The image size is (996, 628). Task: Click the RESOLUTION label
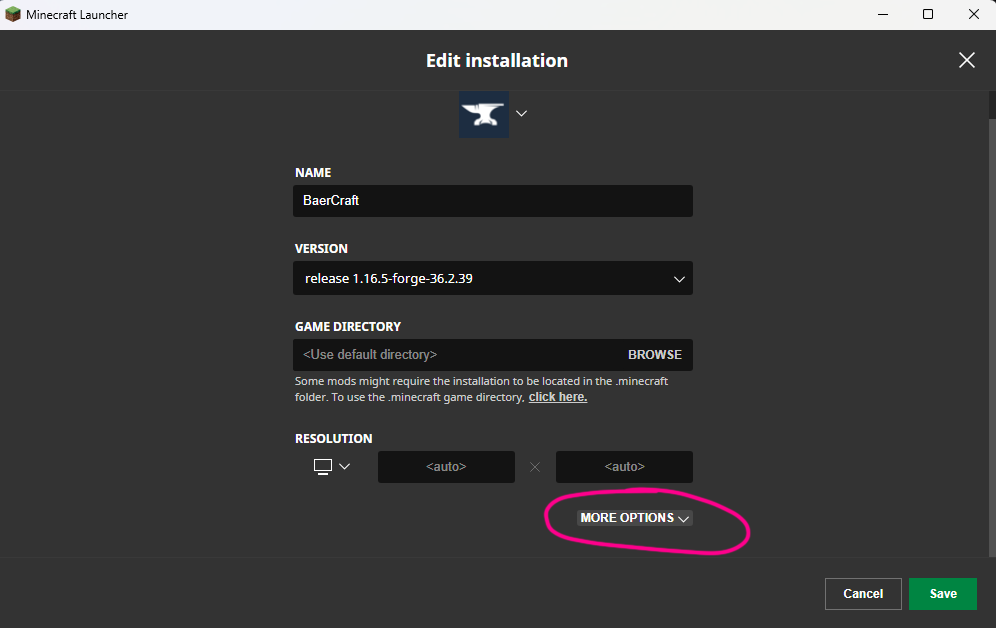coord(333,439)
